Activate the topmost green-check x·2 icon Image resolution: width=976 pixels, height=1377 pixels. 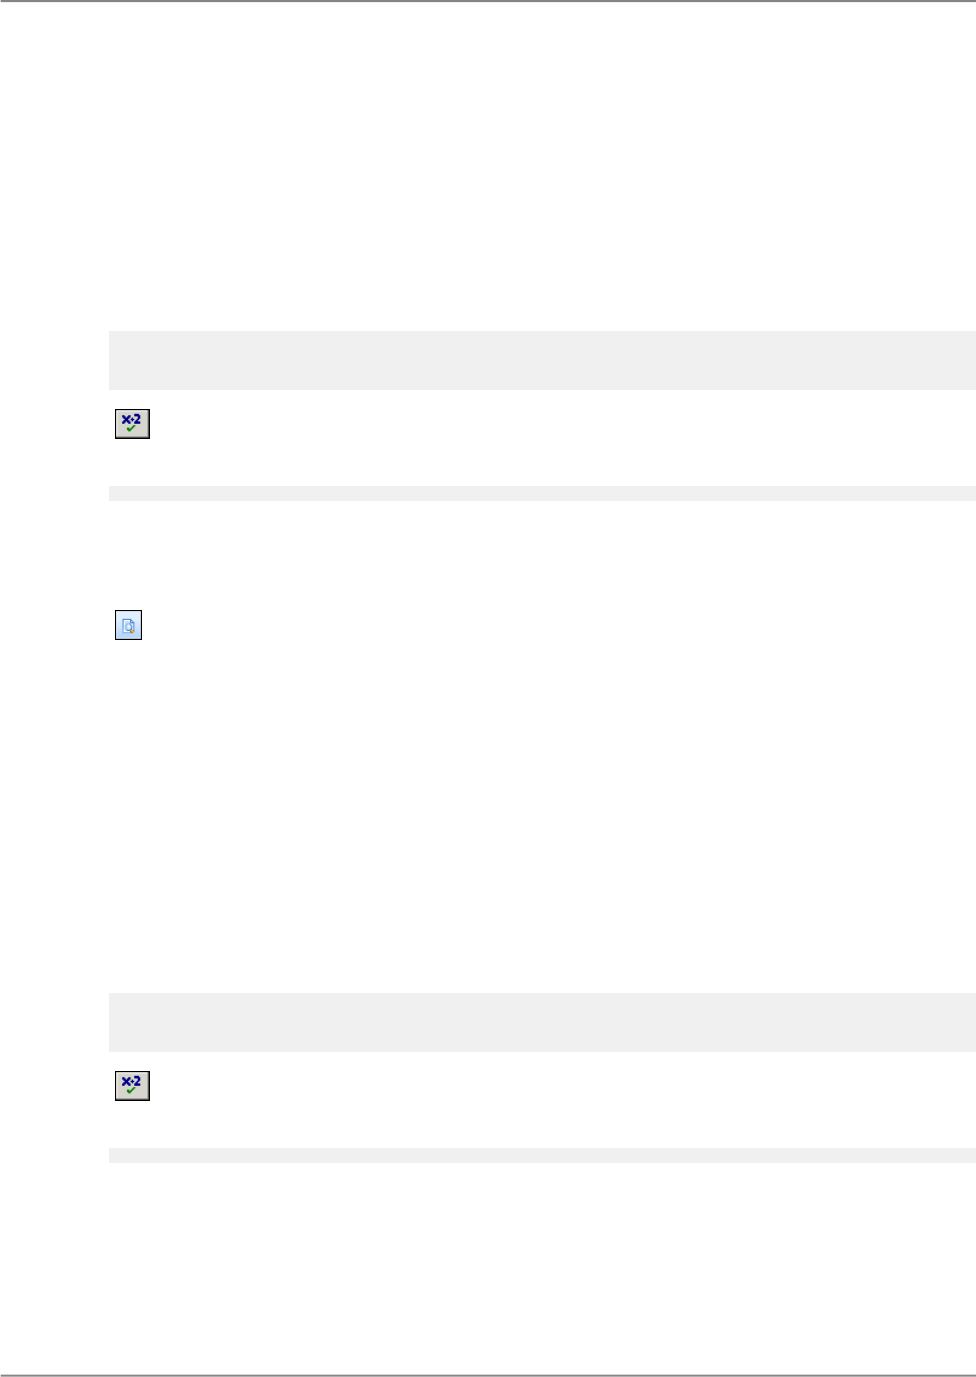(132, 424)
